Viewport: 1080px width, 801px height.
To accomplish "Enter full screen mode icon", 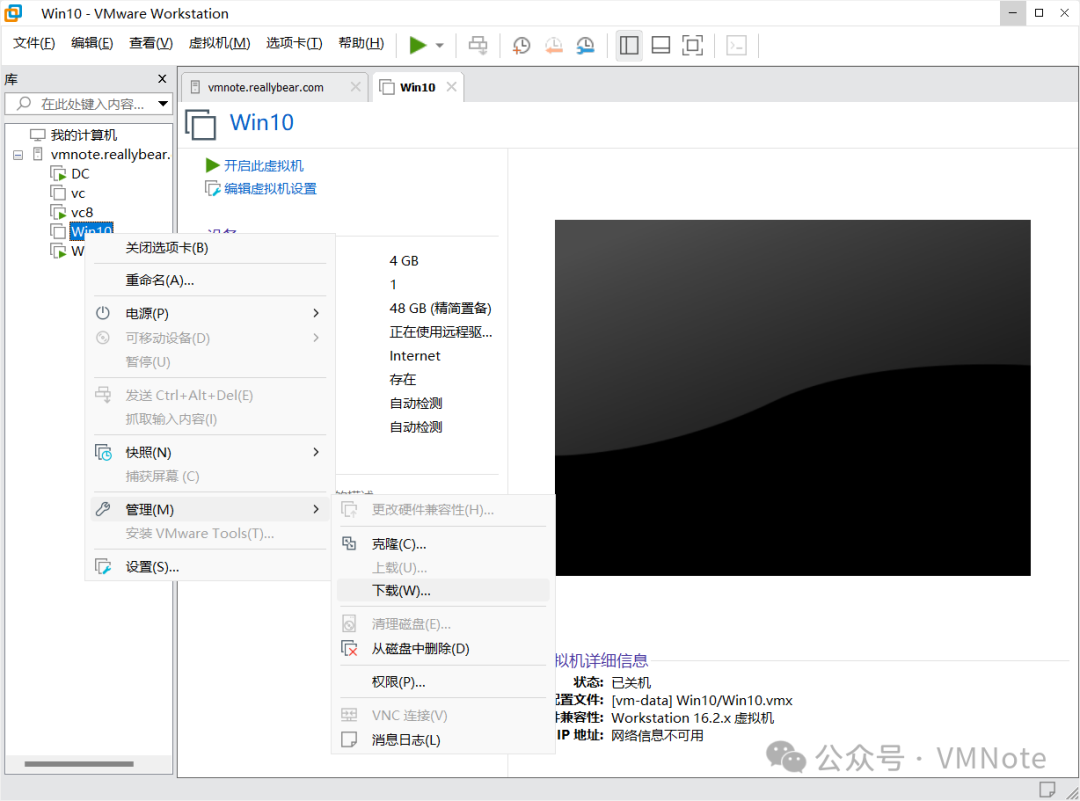I will pos(692,45).
